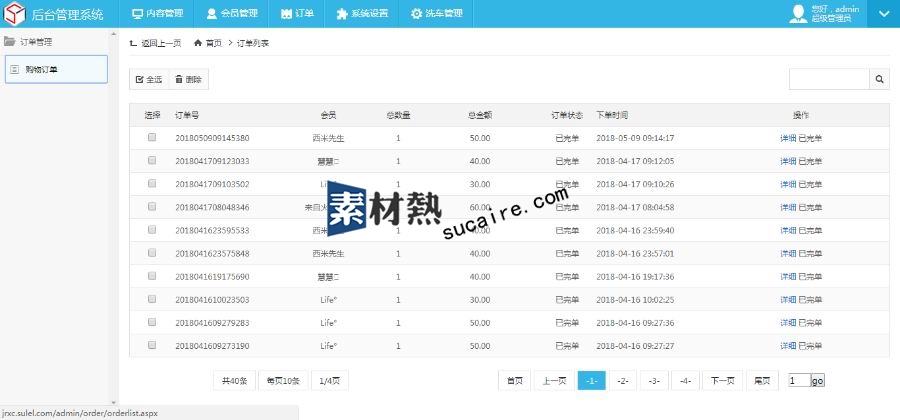Go to the 下一页 next page
Viewport: 900px width, 420px height.
[722, 381]
